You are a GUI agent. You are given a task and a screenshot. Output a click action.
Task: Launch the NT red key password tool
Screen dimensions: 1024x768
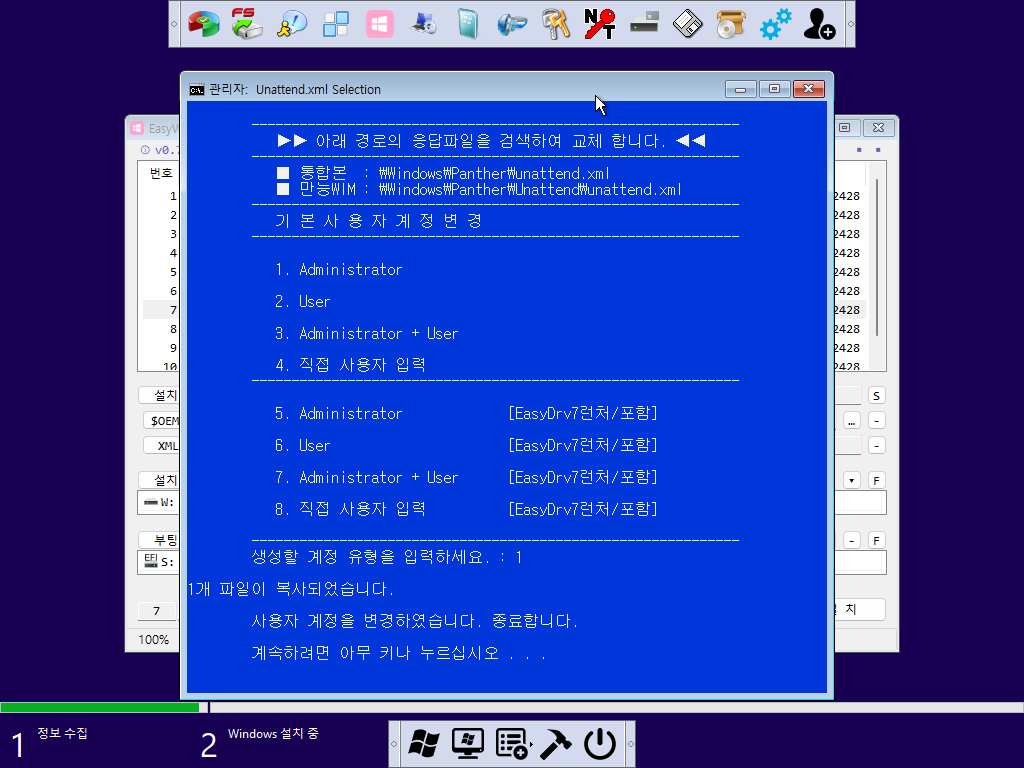[x=600, y=24]
